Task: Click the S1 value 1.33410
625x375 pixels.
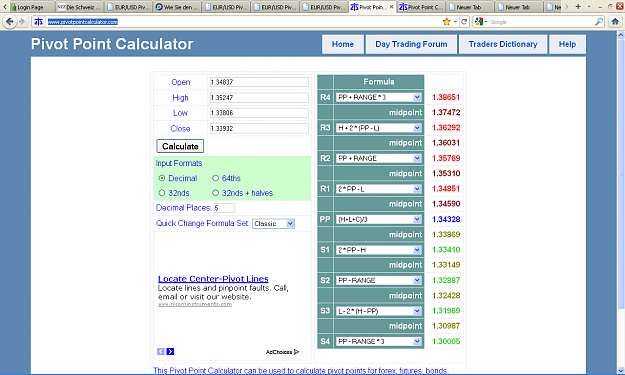Action: pyautogui.click(x=446, y=250)
